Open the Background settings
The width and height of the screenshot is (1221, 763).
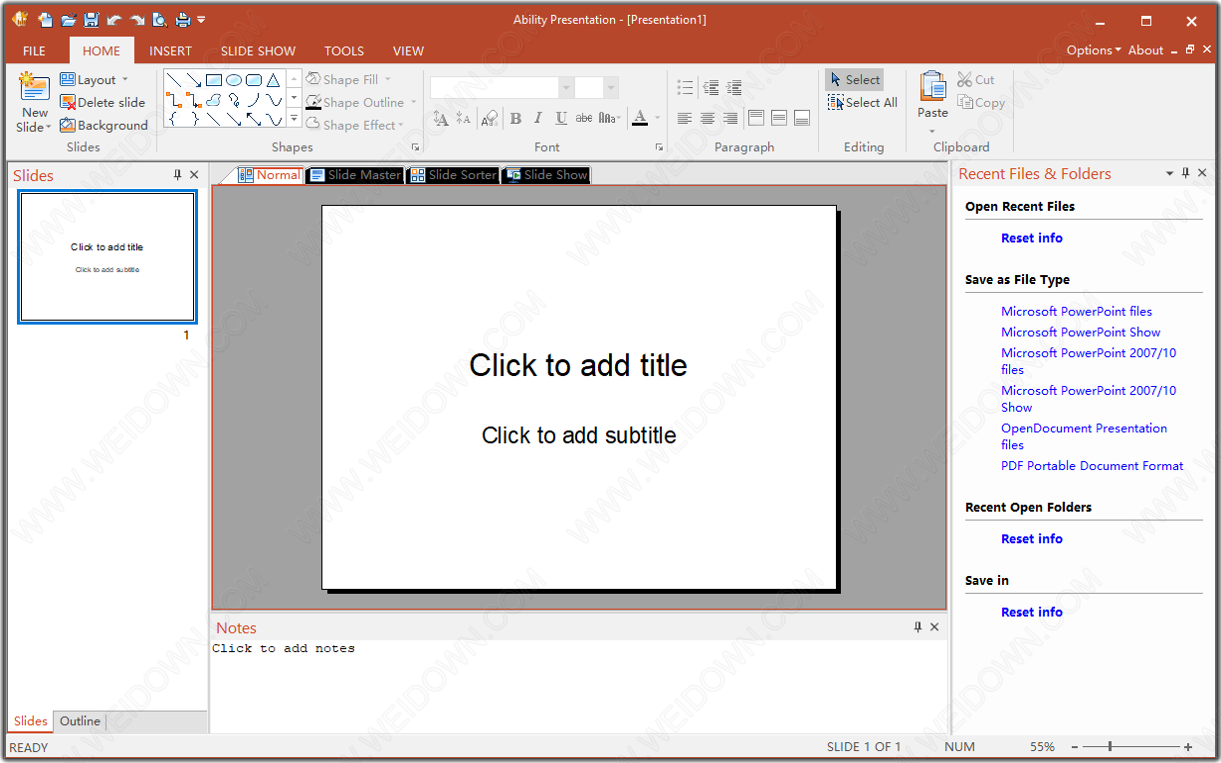[x=103, y=125]
